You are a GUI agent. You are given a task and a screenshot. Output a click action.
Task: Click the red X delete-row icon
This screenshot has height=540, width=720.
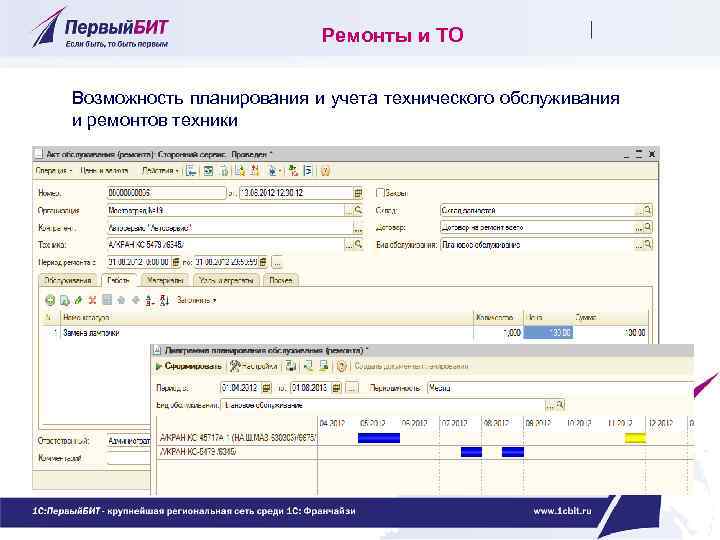click(x=92, y=300)
